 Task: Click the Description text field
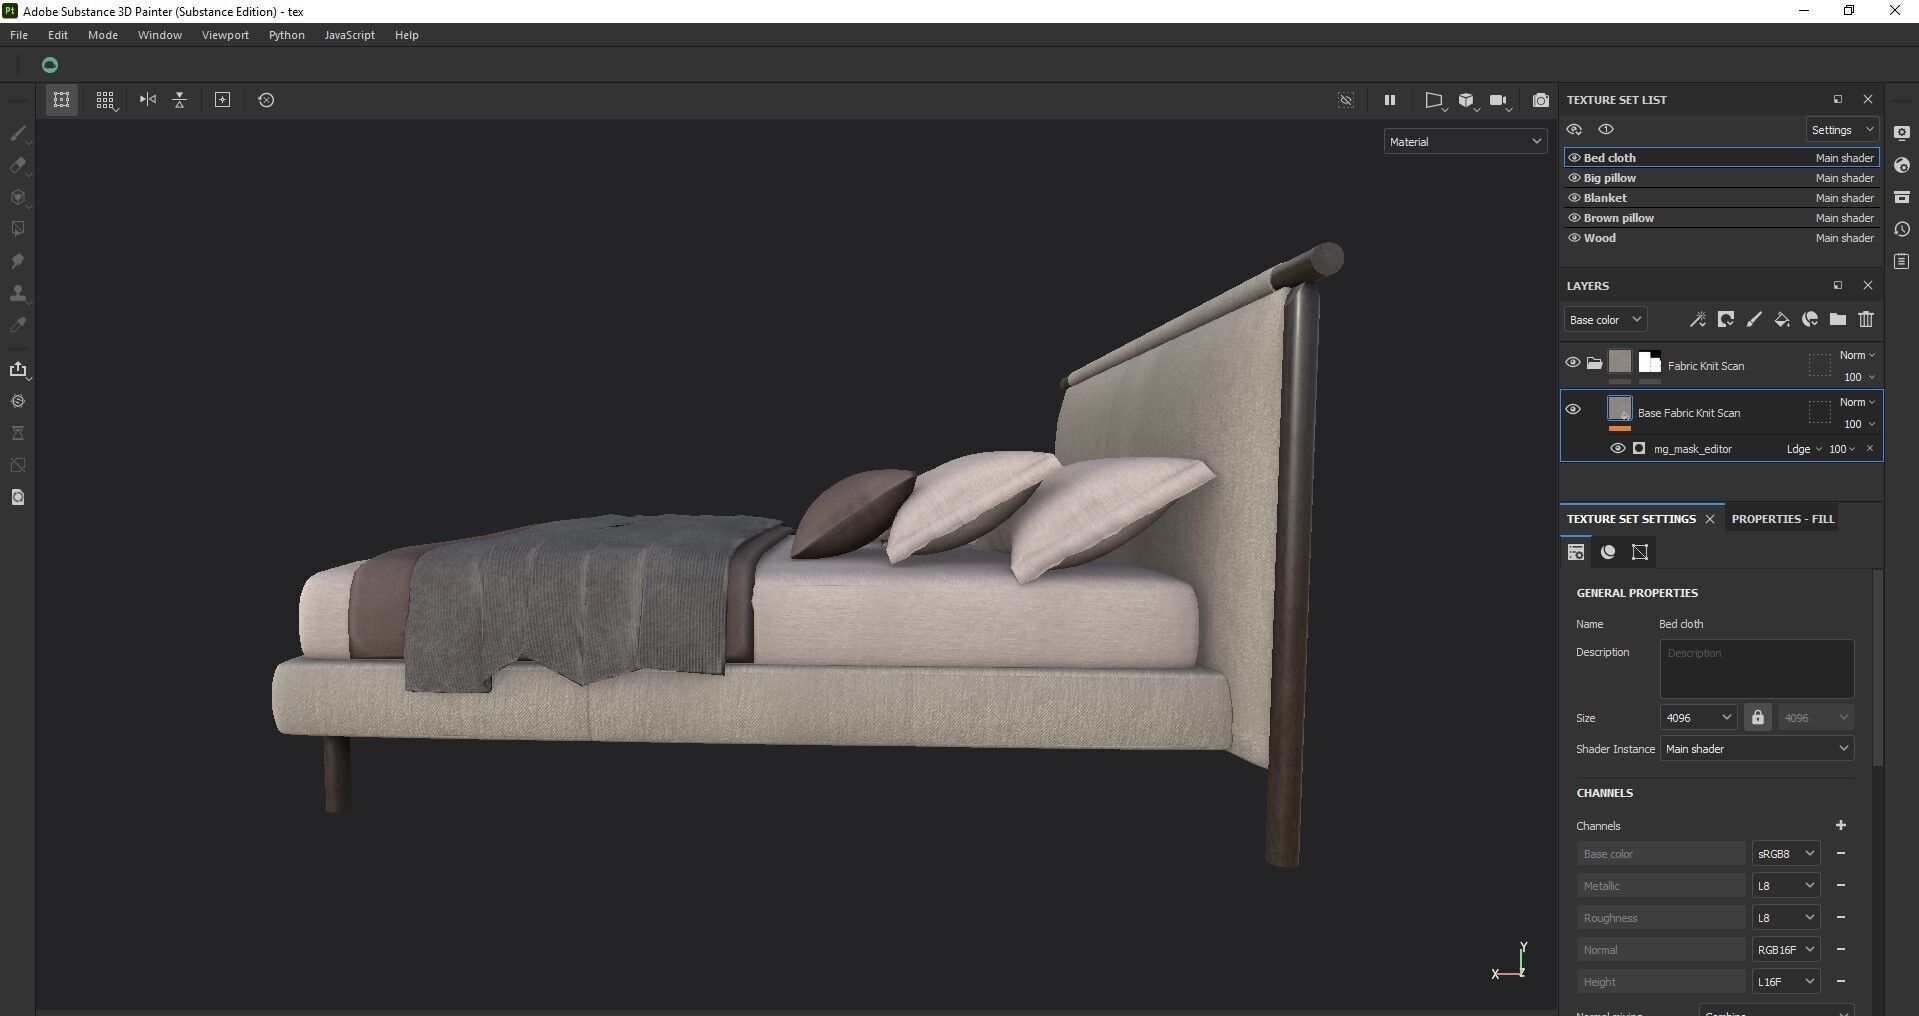[x=1757, y=669]
